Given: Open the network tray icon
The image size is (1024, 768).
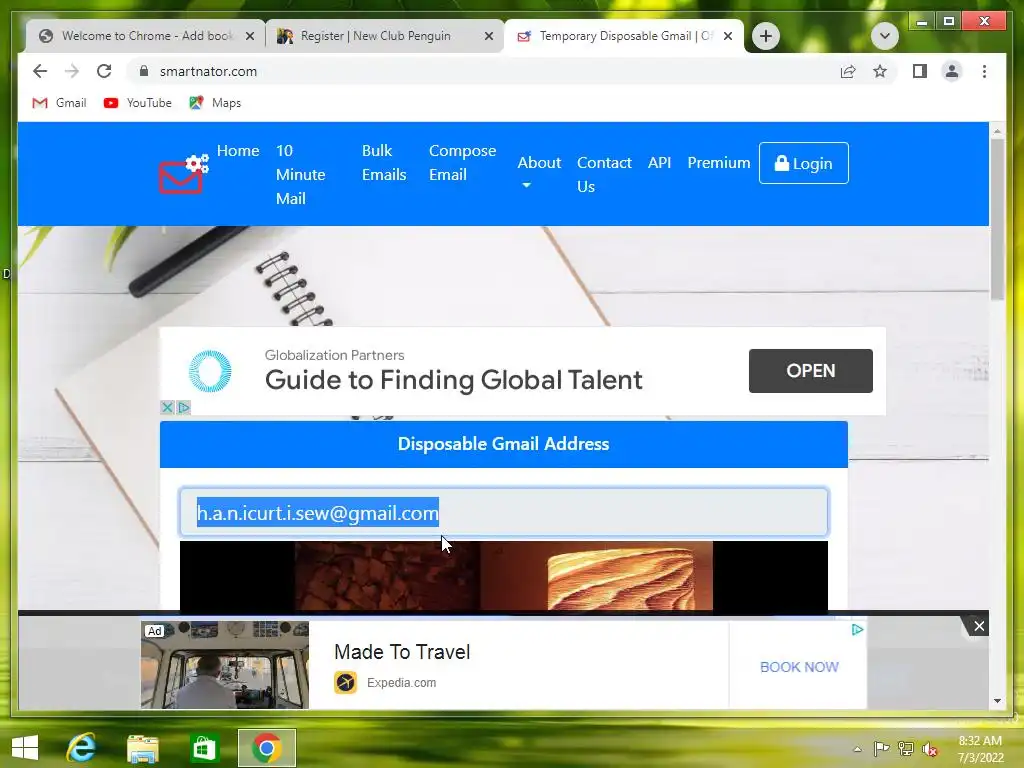Looking at the screenshot, I should click(x=906, y=749).
